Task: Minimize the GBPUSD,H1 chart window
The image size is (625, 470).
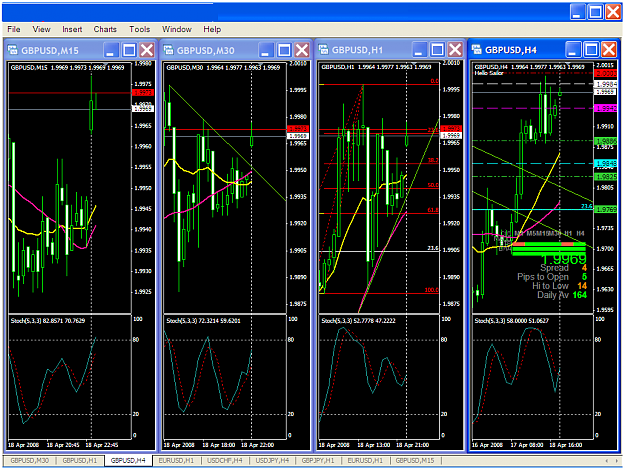Action: [x=419, y=50]
